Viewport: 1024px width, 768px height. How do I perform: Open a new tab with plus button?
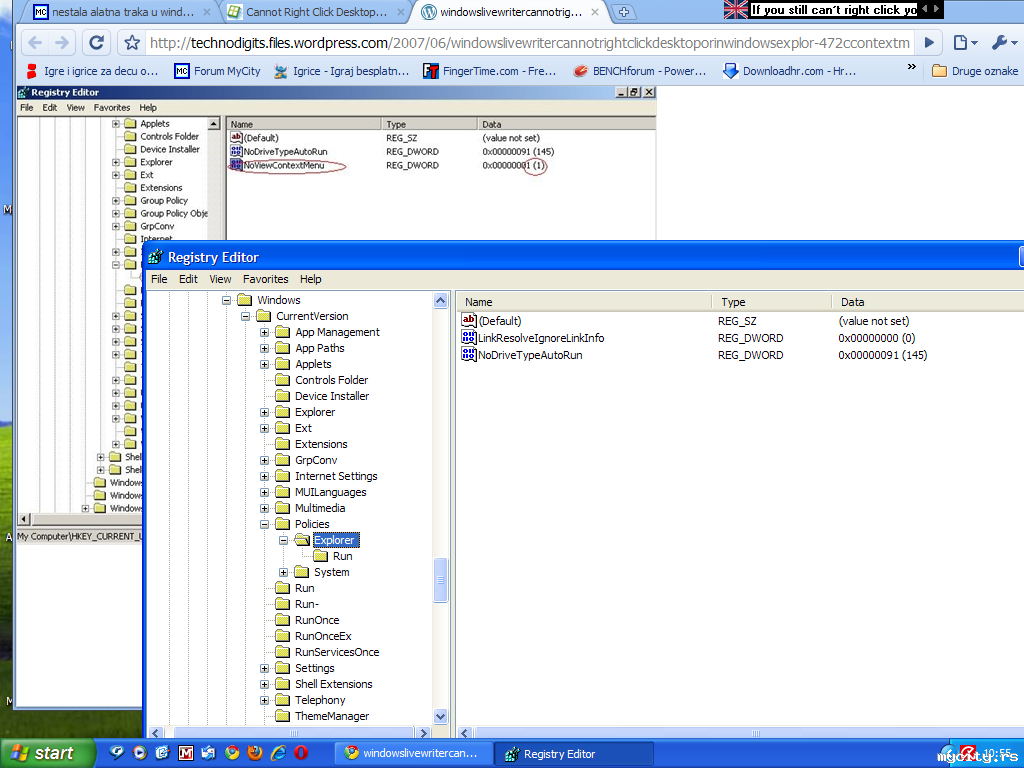click(624, 12)
